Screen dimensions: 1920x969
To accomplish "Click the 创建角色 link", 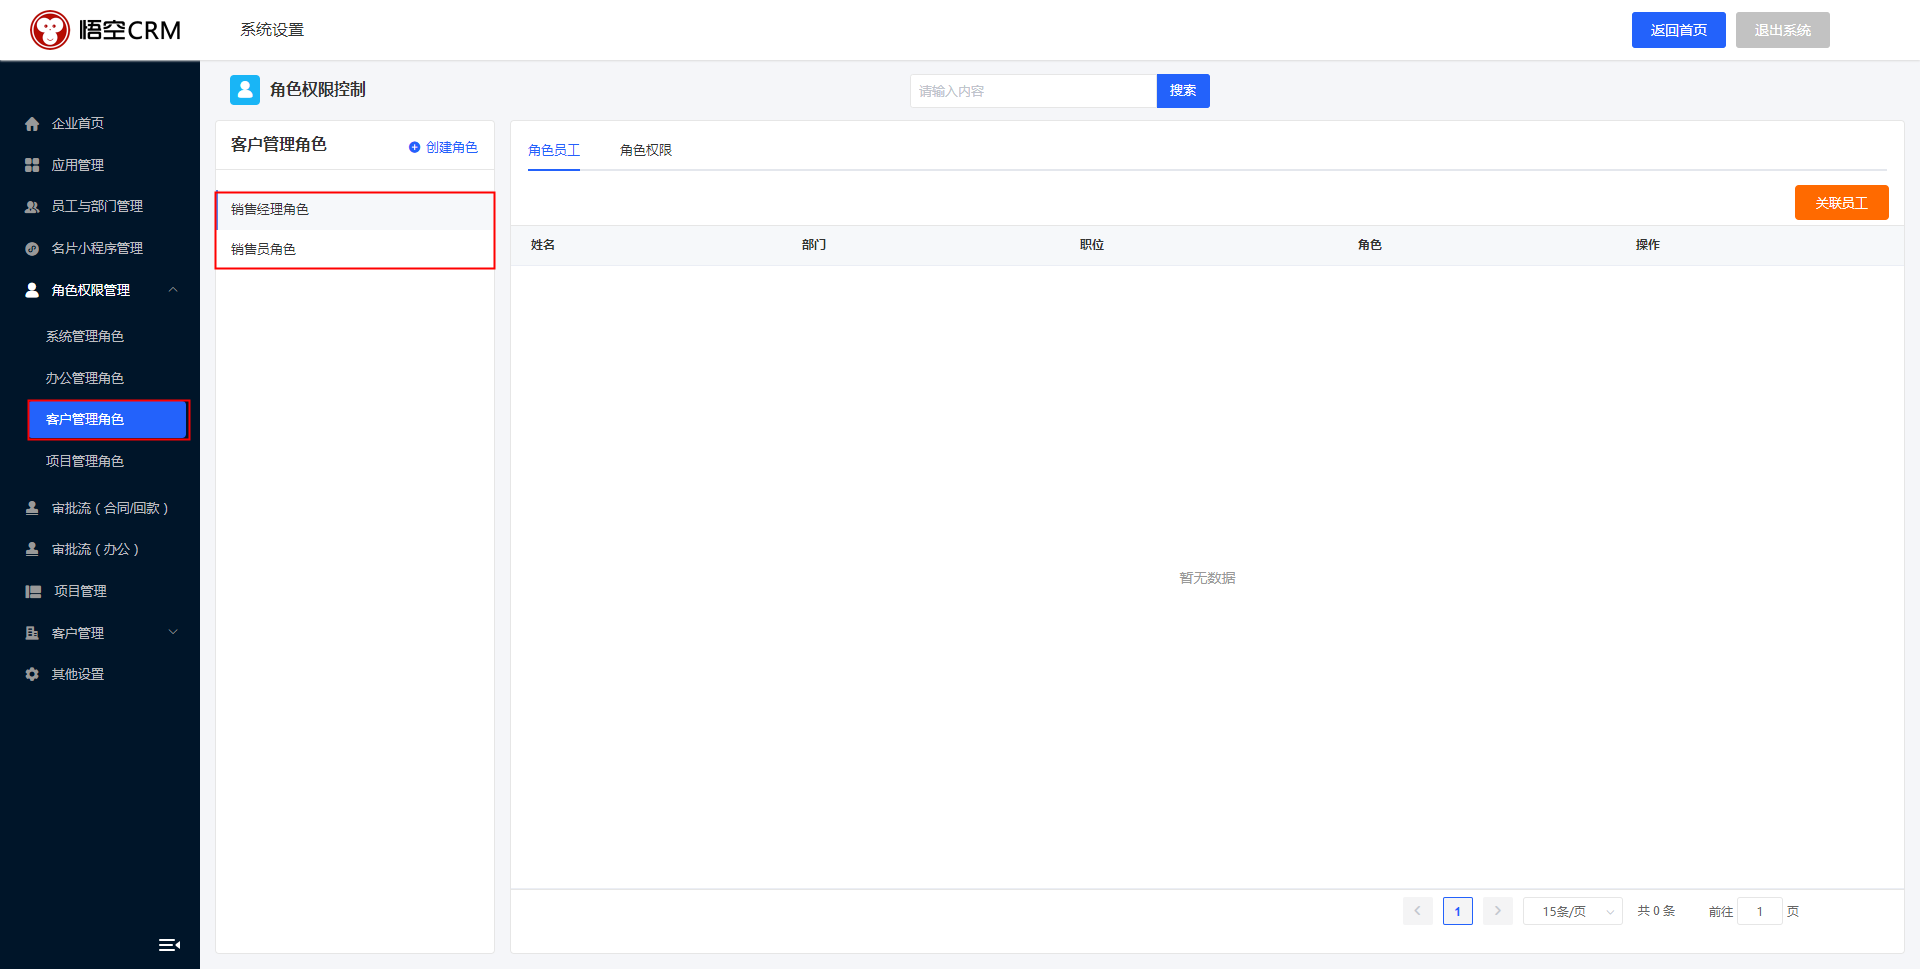I will 443,147.
